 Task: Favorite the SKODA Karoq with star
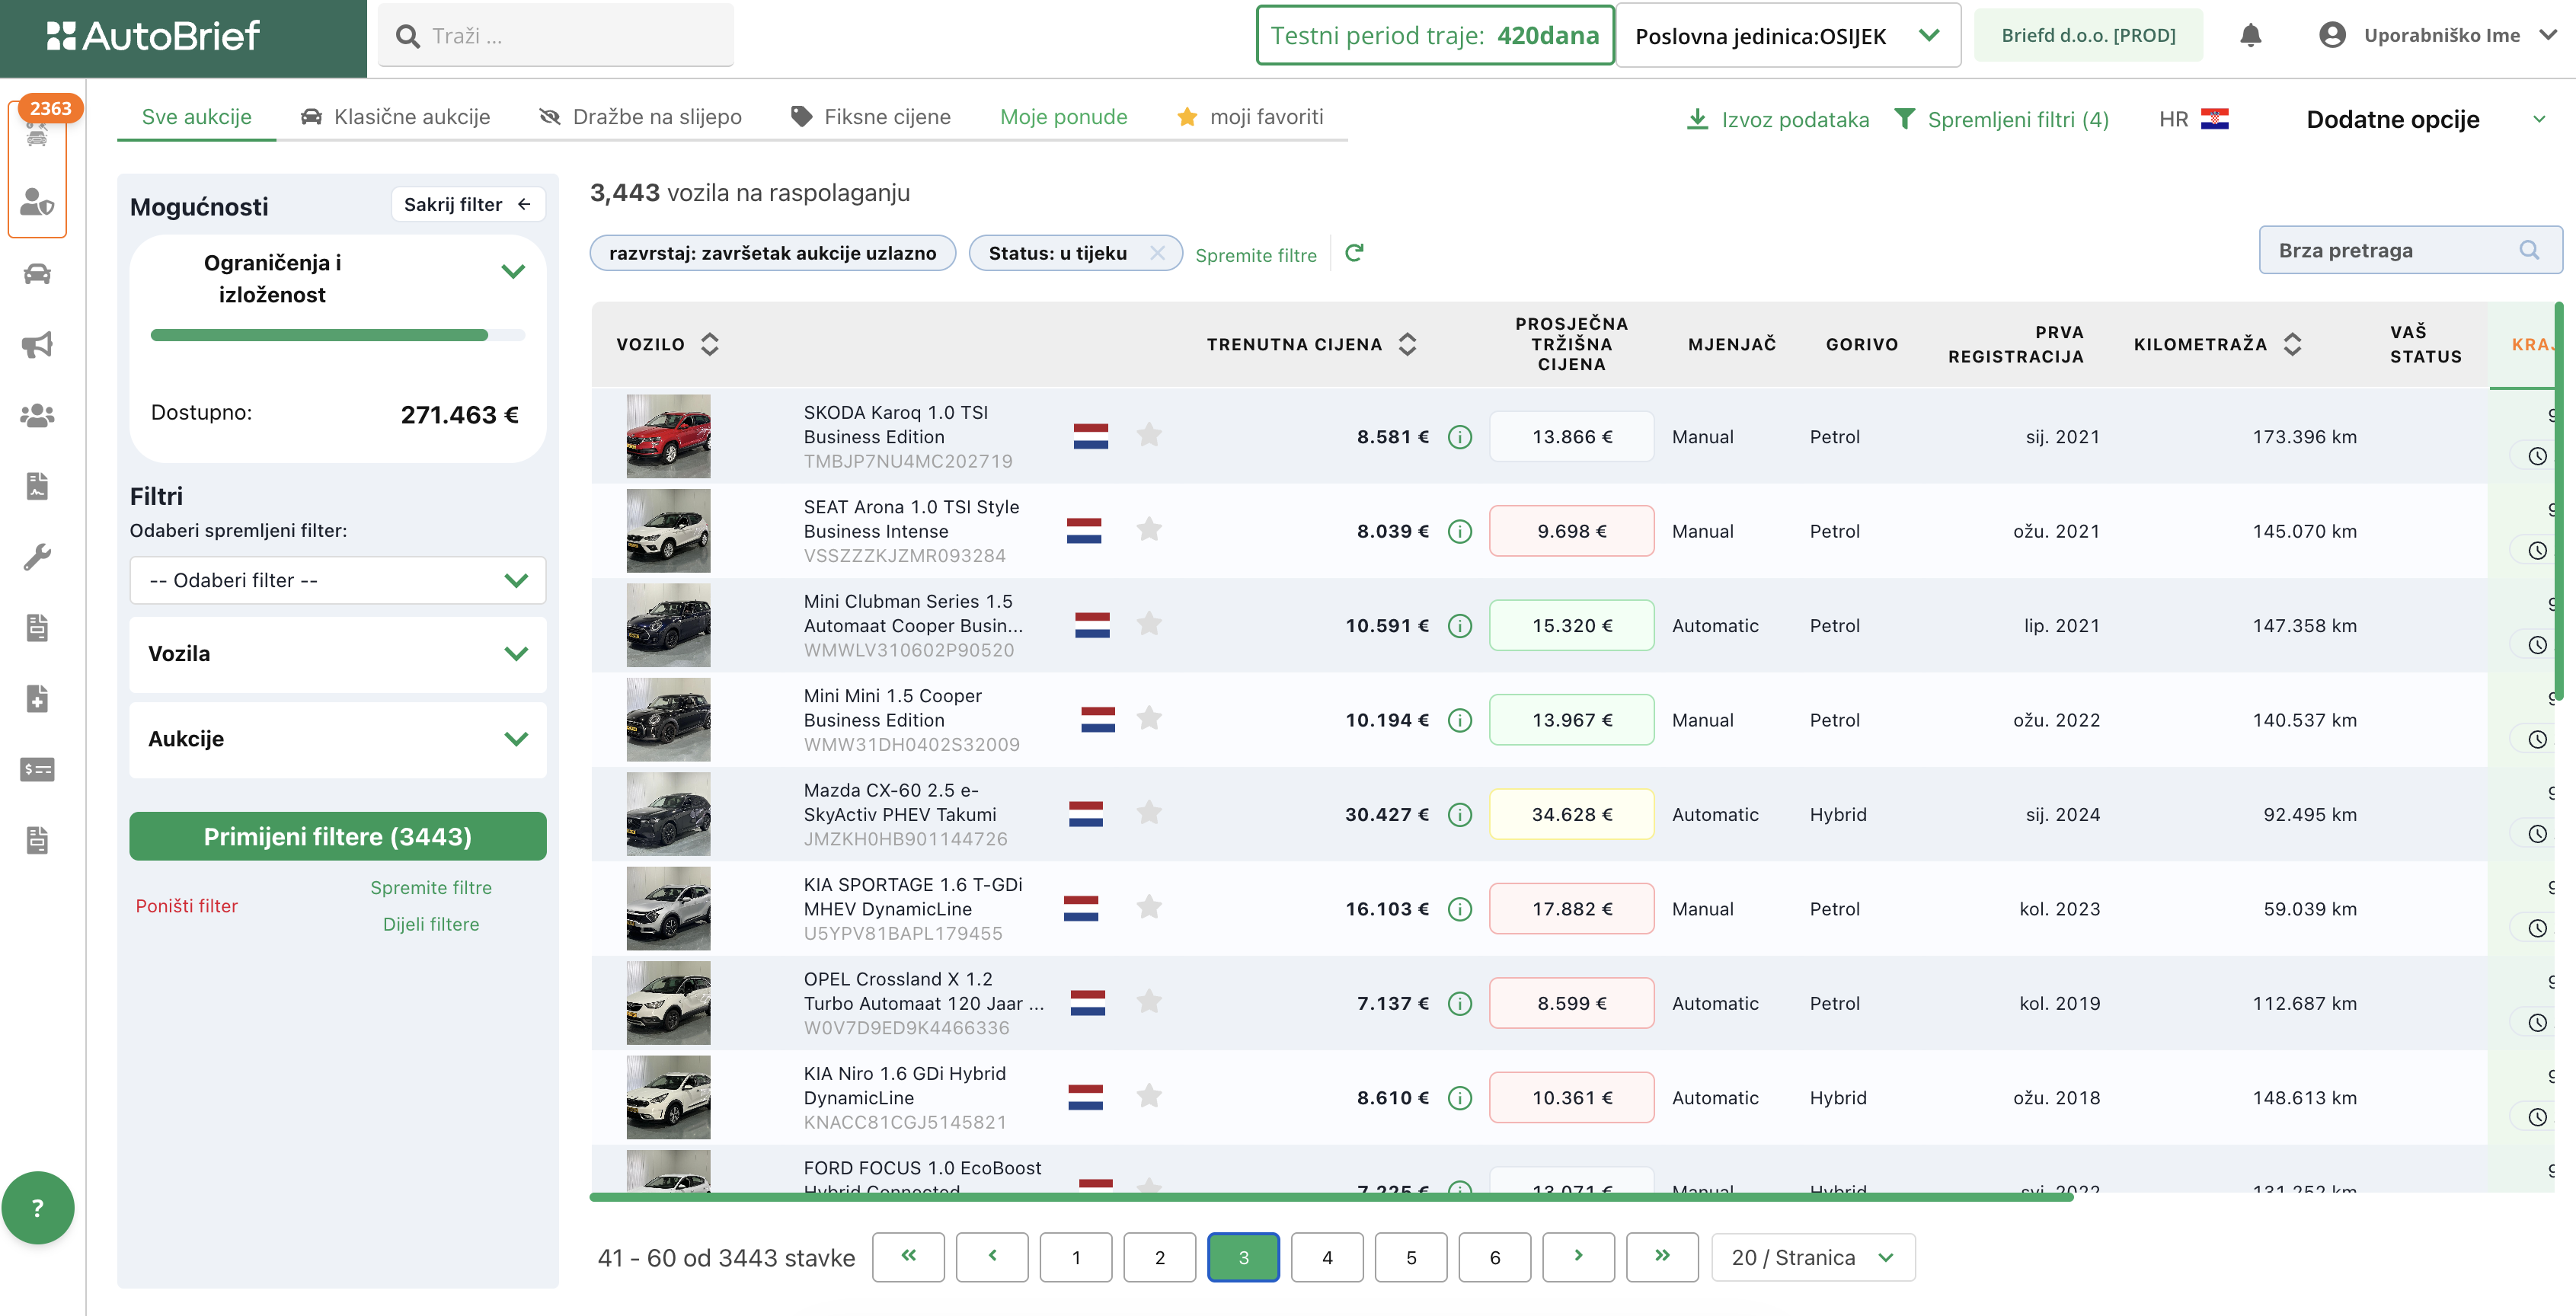[x=1149, y=435]
